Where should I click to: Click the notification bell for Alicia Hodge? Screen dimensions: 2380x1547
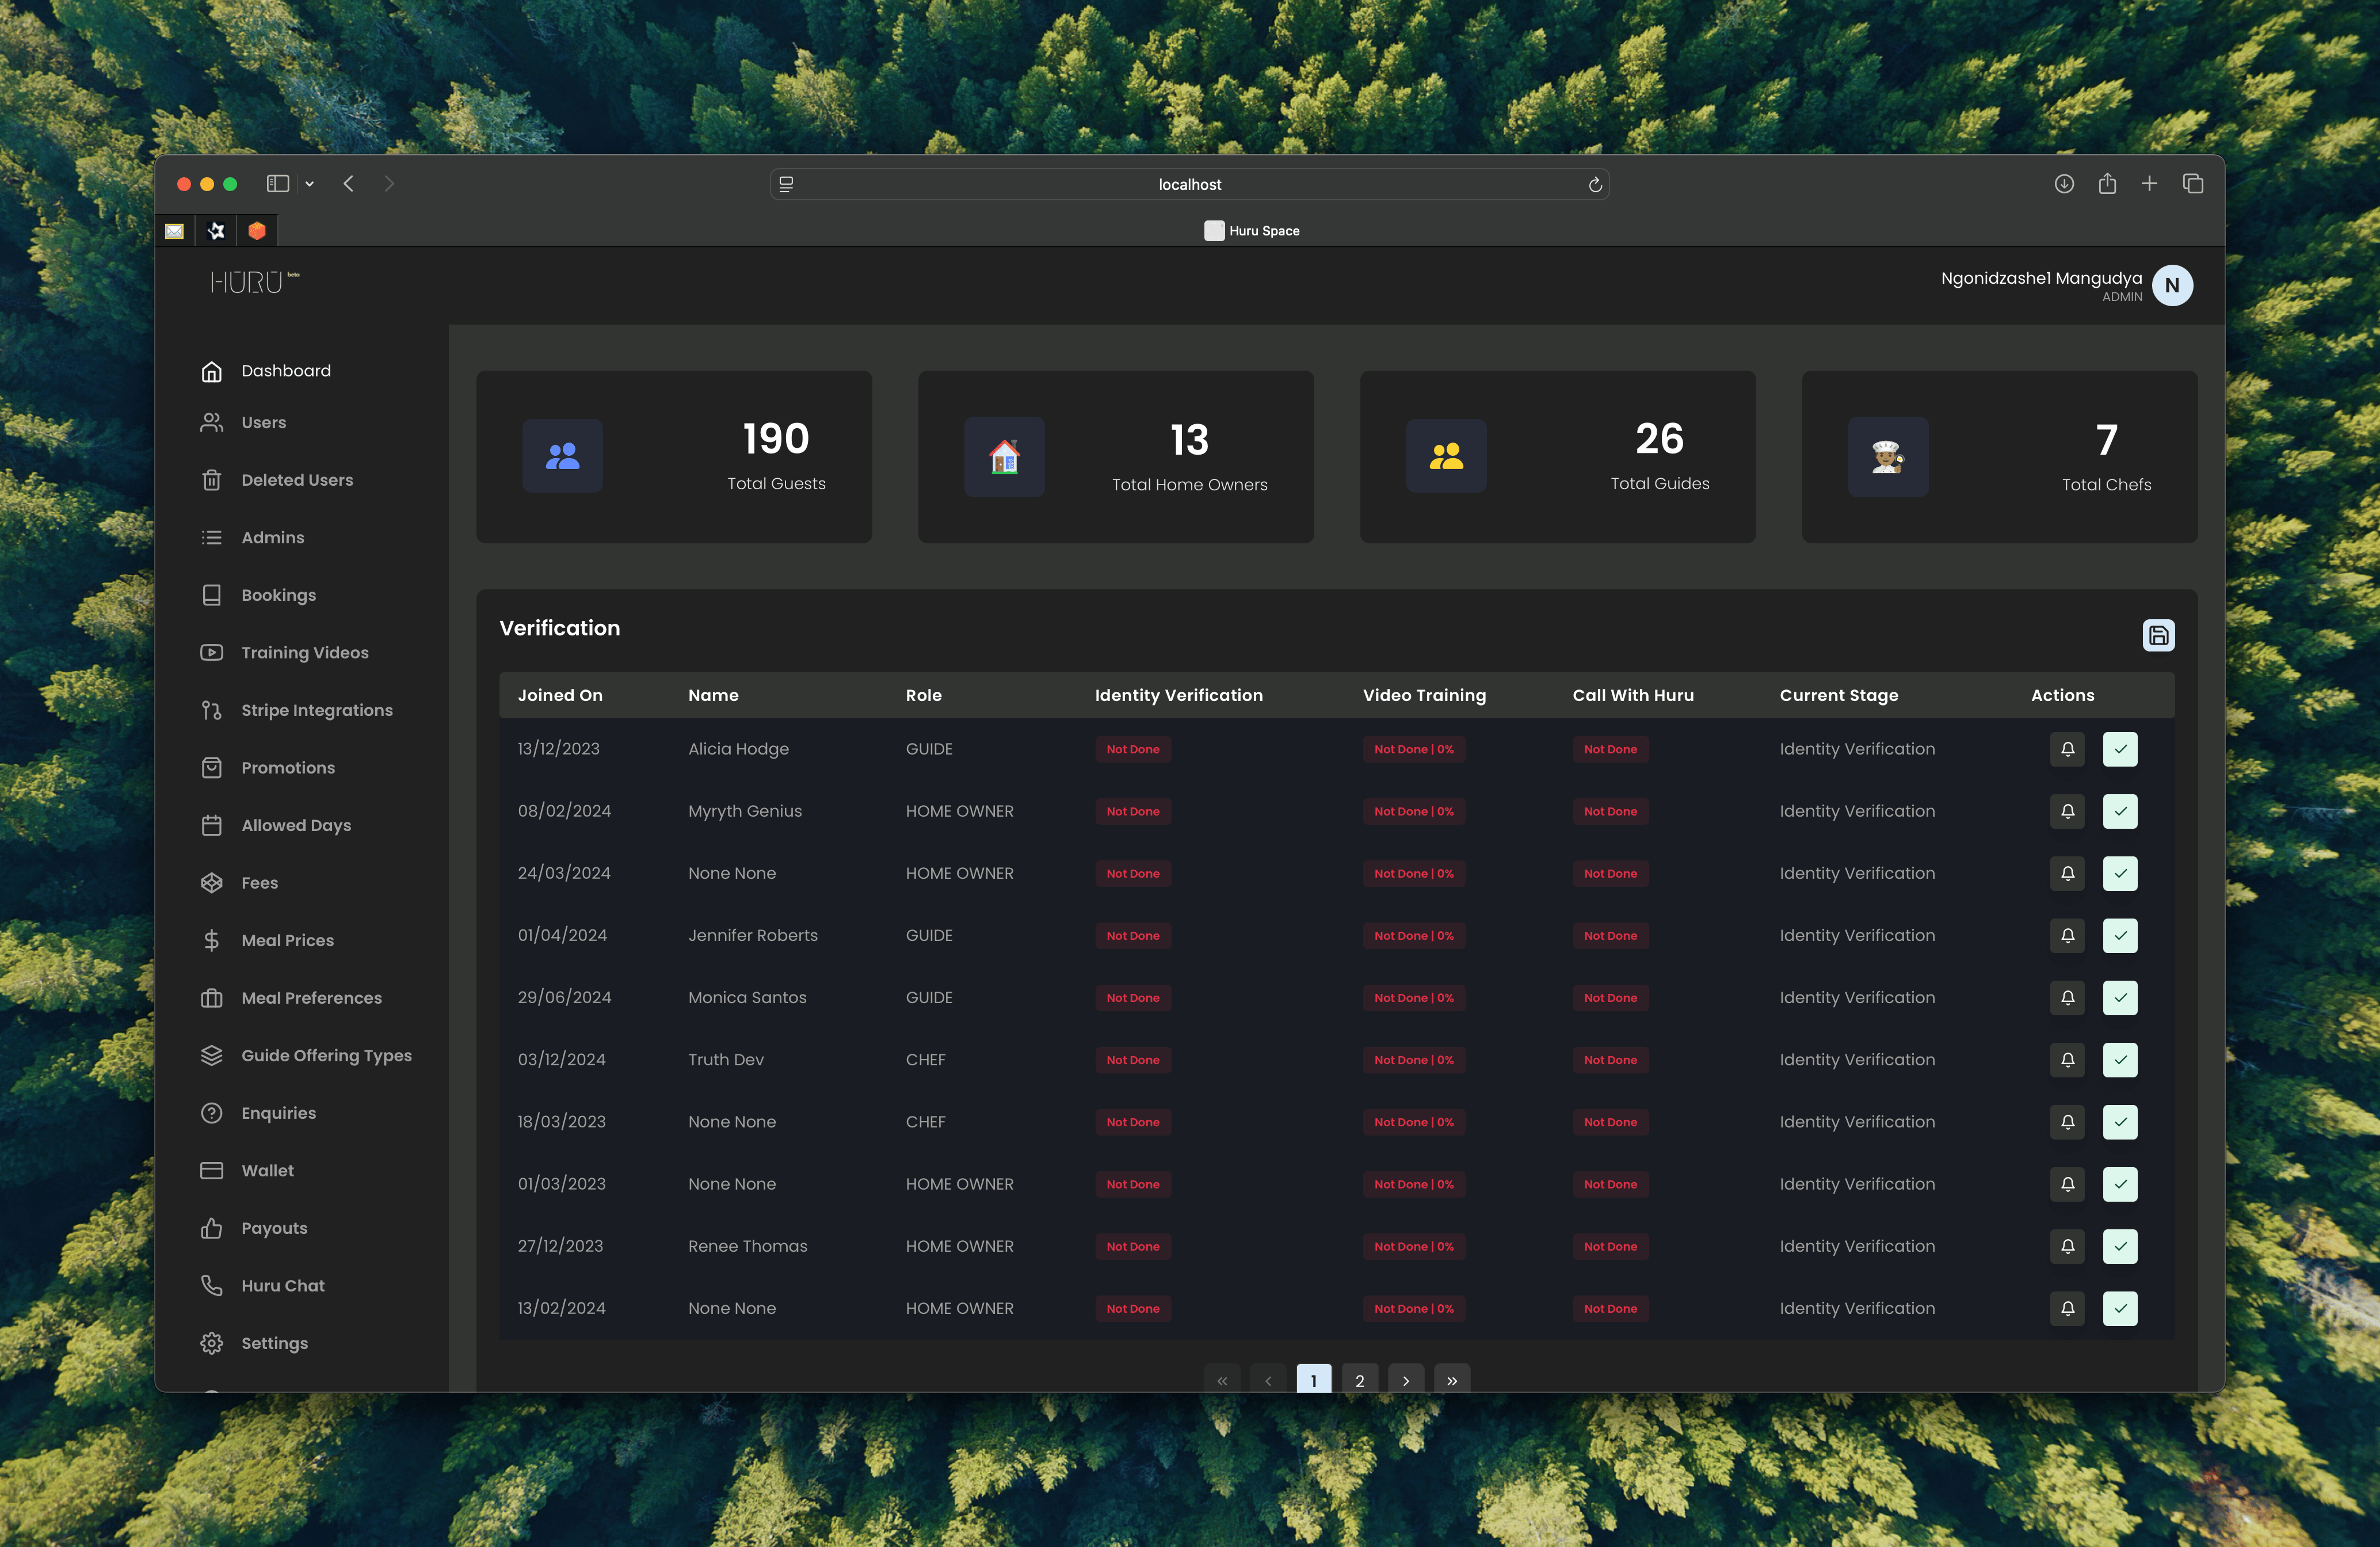coord(2067,749)
